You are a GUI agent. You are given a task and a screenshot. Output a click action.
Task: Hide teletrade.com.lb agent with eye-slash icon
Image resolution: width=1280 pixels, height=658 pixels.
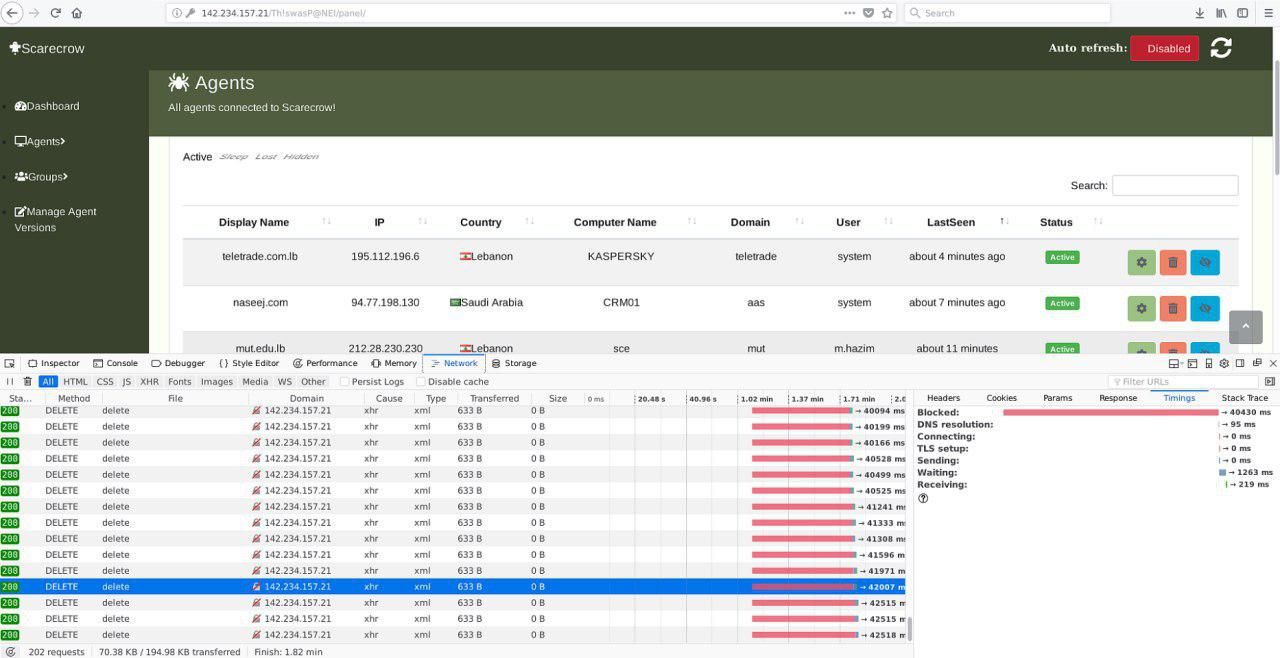coord(1205,262)
